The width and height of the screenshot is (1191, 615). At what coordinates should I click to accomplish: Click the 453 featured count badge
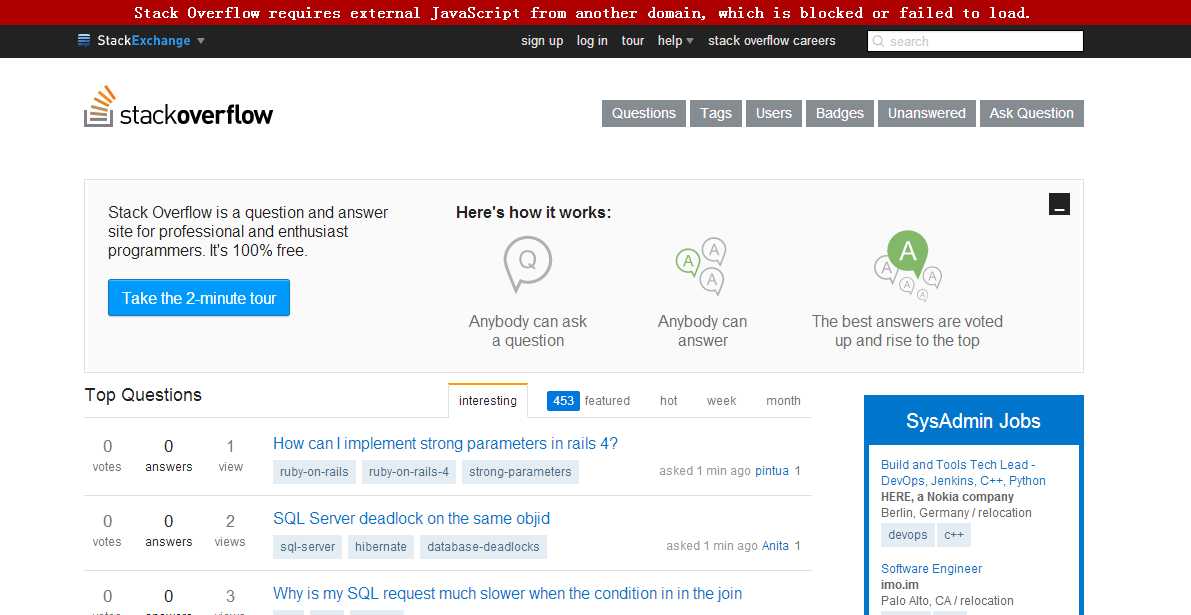[564, 400]
